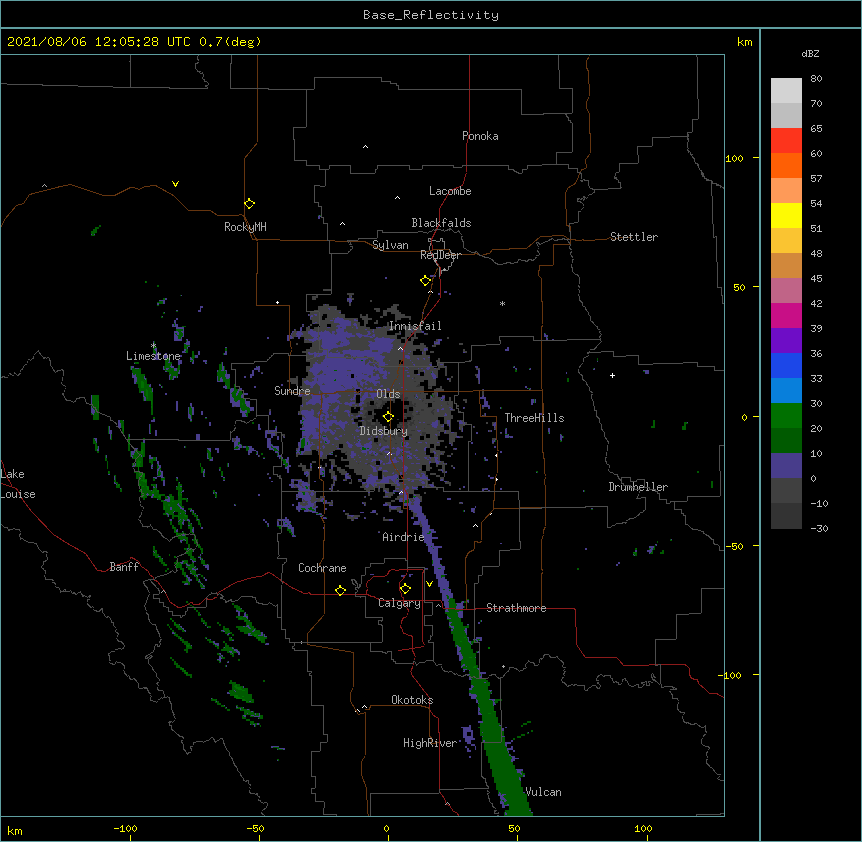
Task: Click the Base_Reflectivity title
Action: pyautogui.click(x=431, y=15)
